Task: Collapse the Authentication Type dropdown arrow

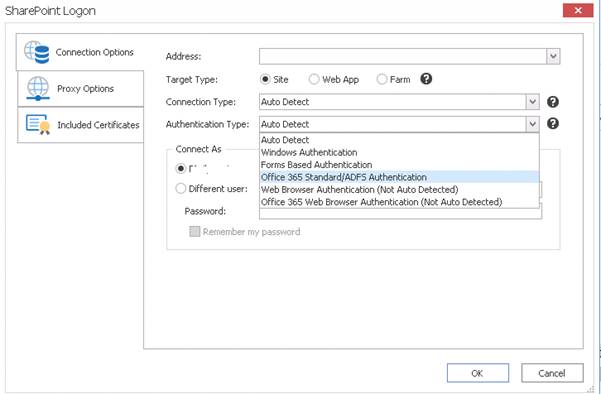Action: (532, 124)
